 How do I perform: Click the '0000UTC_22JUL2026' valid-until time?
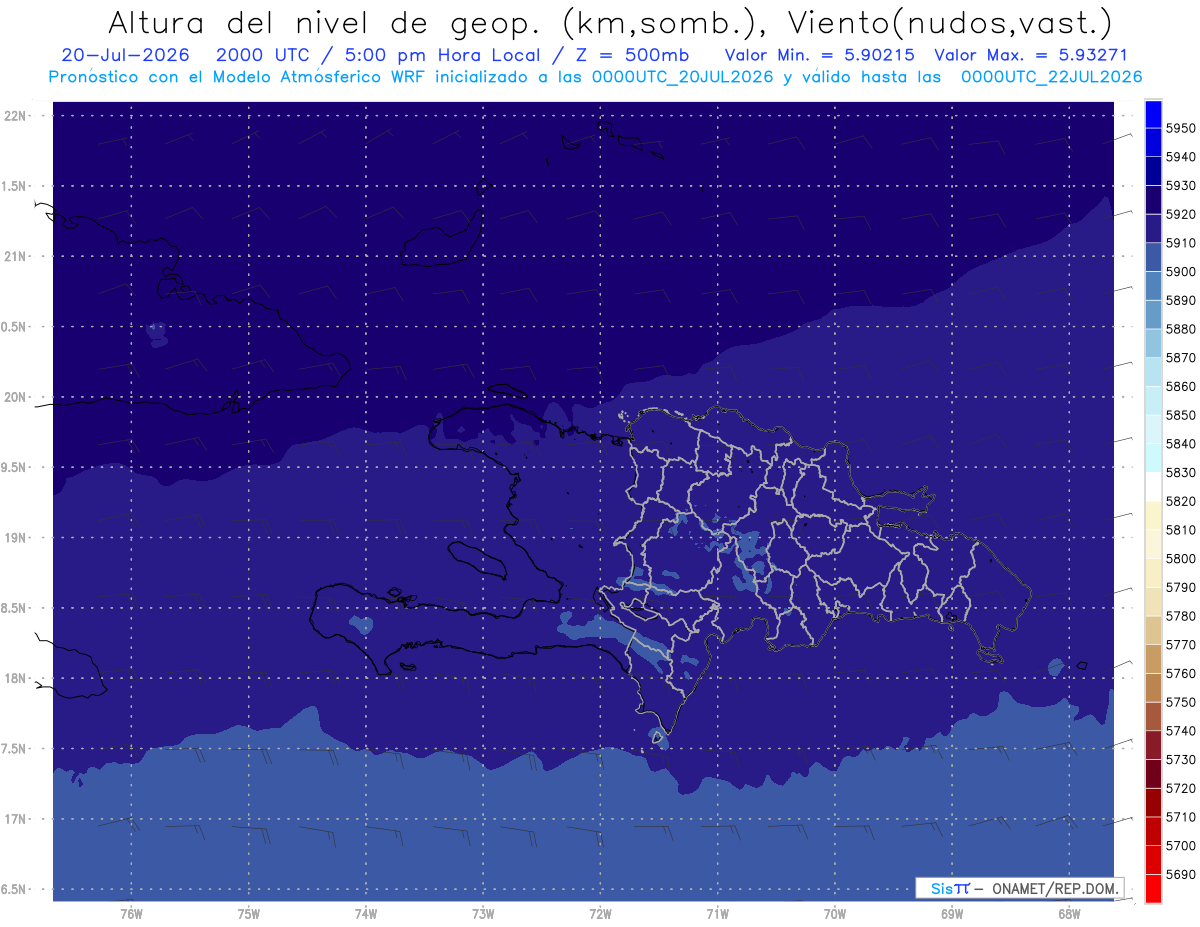1052,77
